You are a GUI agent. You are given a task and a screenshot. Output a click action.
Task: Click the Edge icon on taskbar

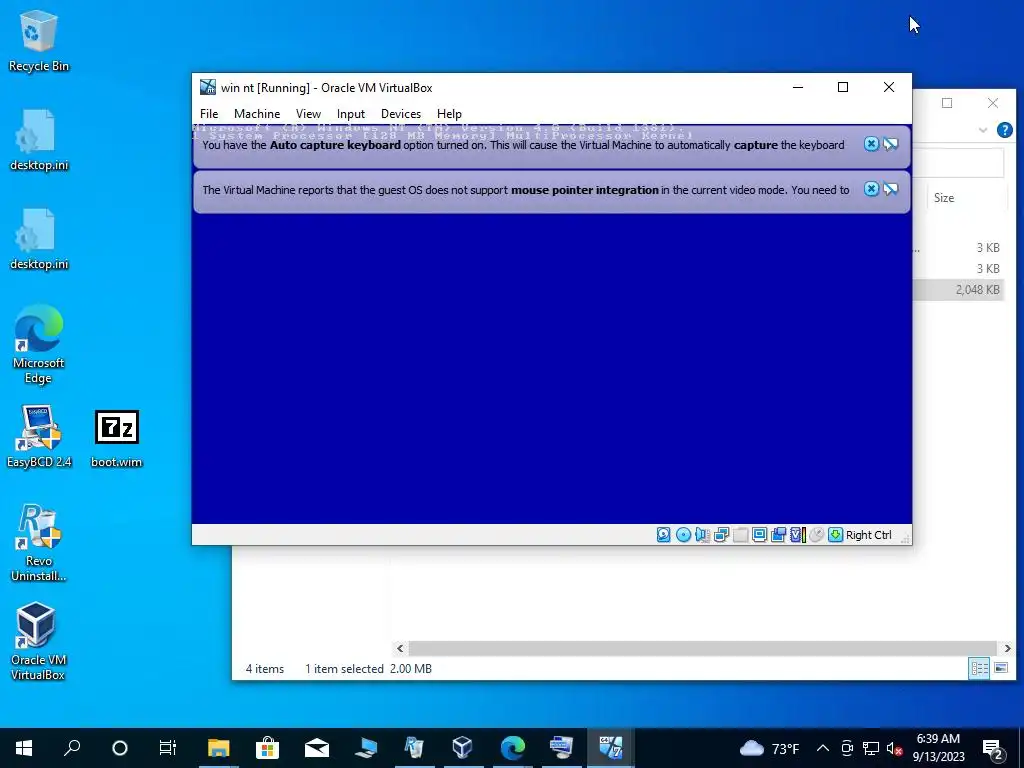tap(512, 748)
